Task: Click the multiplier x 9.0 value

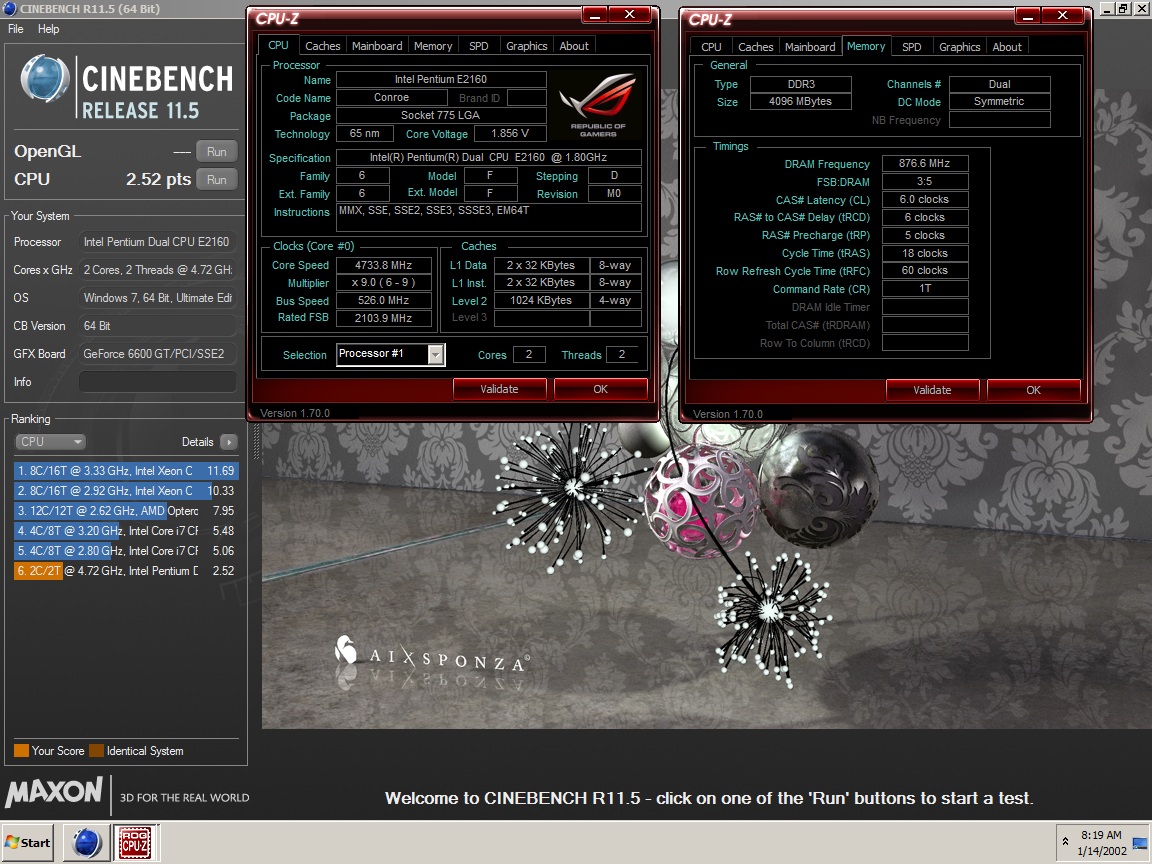Action: (x=384, y=282)
